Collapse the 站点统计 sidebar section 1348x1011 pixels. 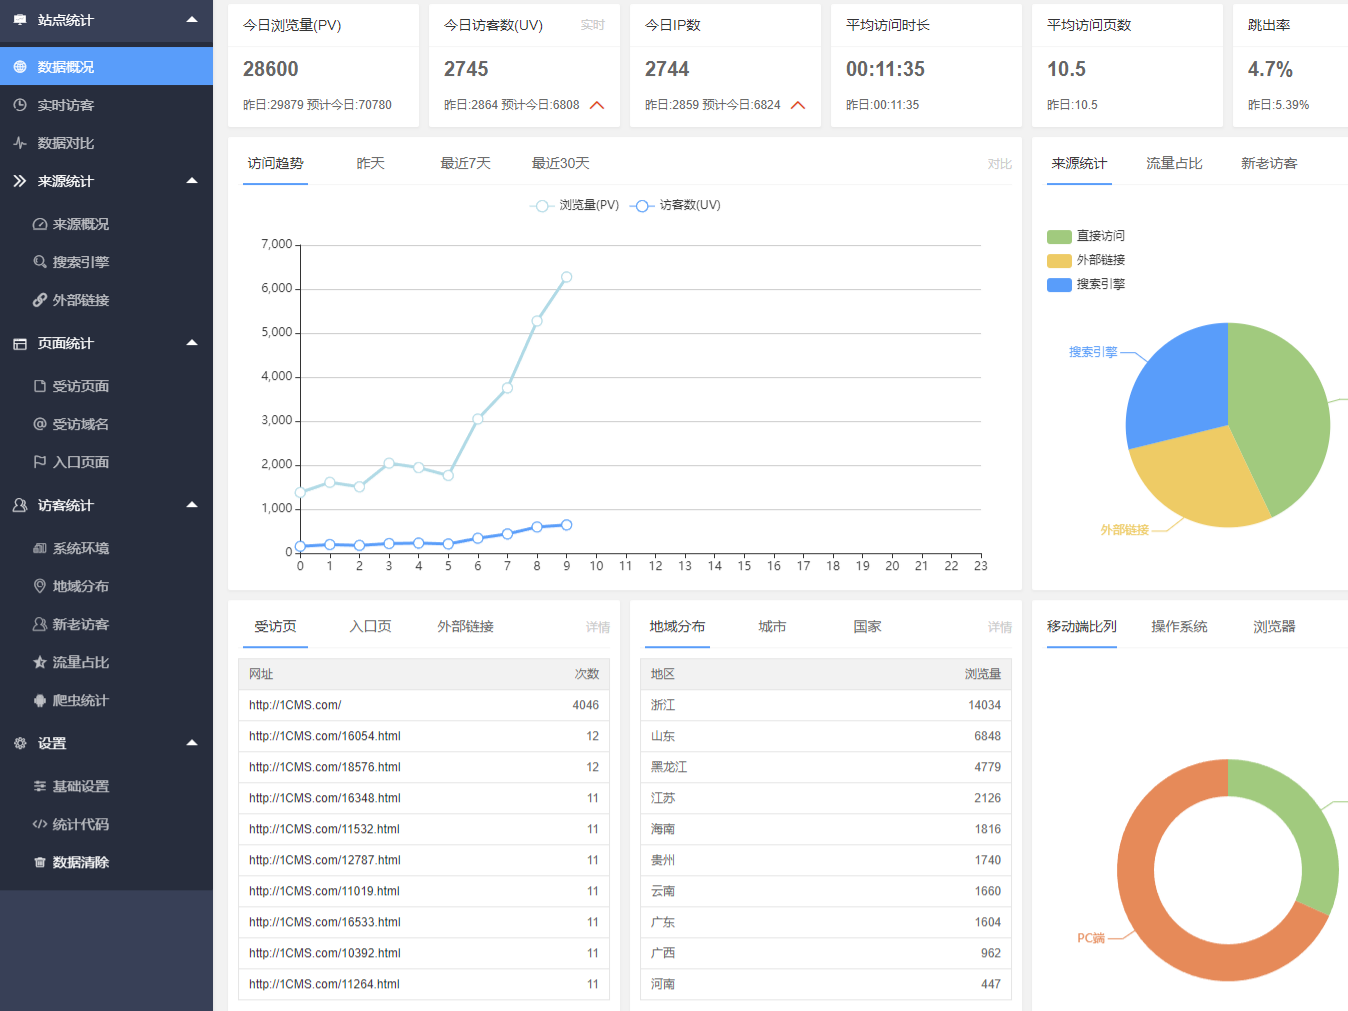coord(191,17)
